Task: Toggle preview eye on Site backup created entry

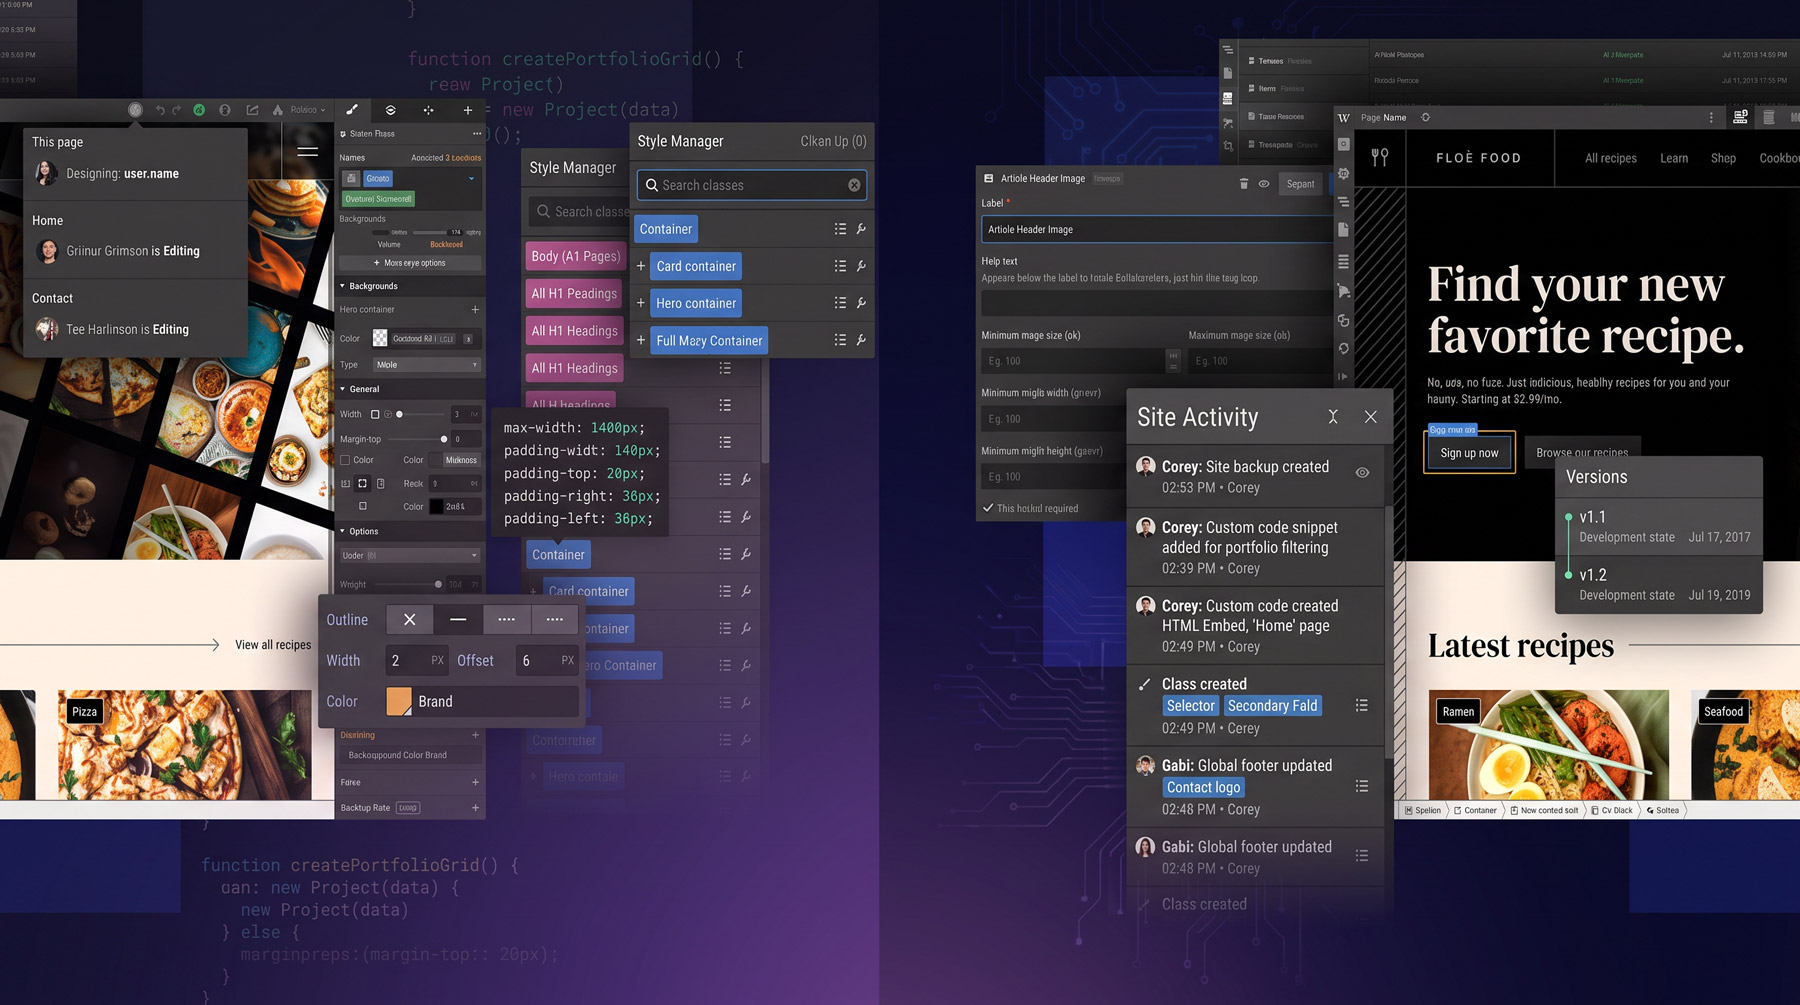Action: pos(1362,473)
